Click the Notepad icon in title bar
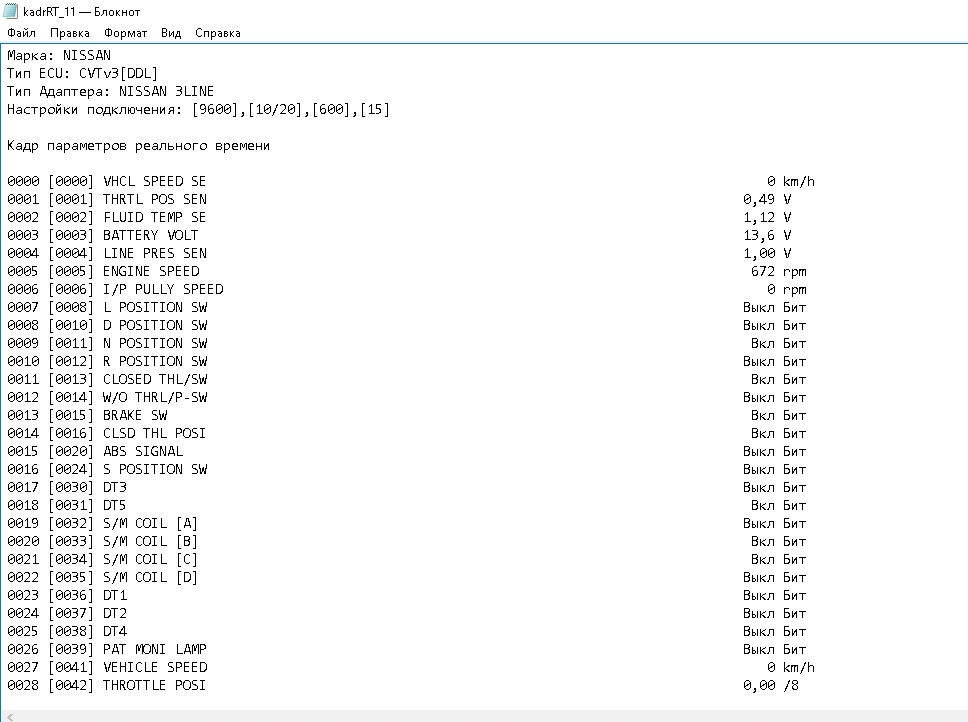The height and width of the screenshot is (722, 968). (x=11, y=12)
